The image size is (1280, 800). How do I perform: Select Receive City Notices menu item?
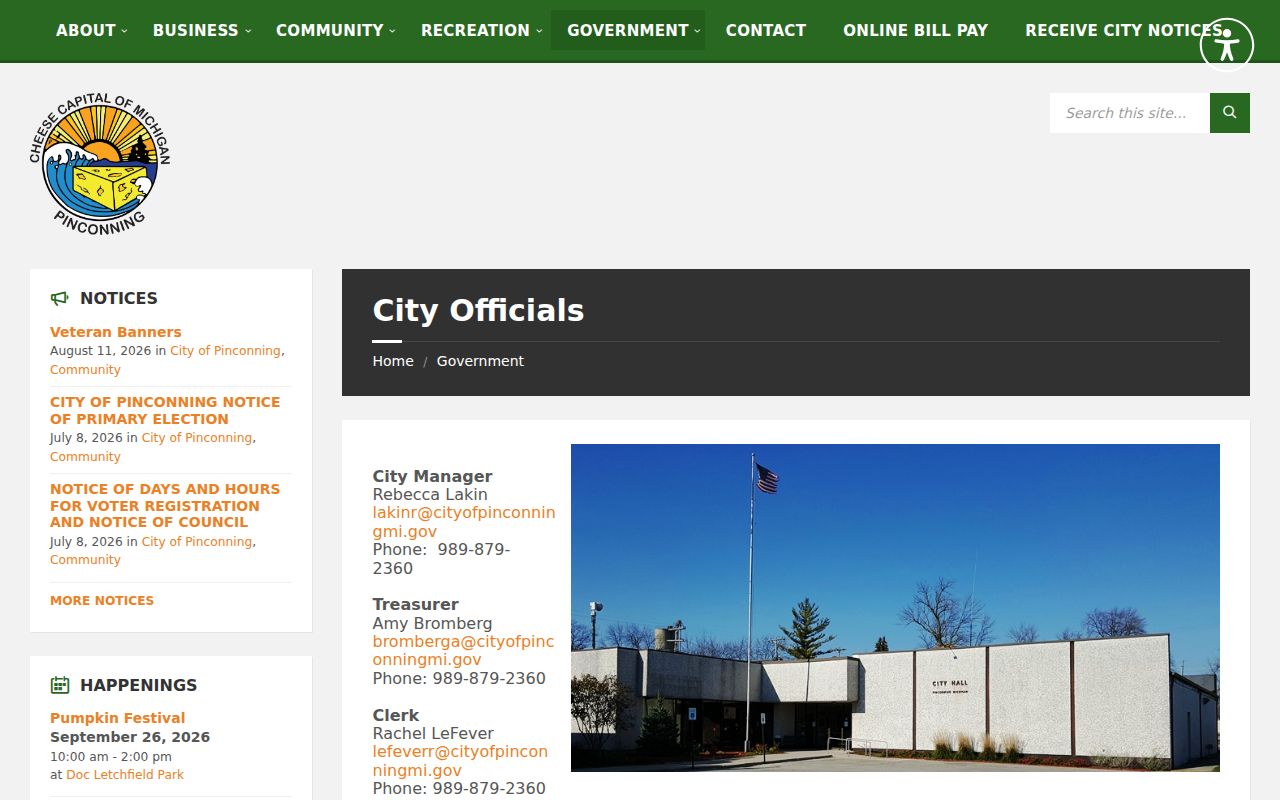point(1123,30)
